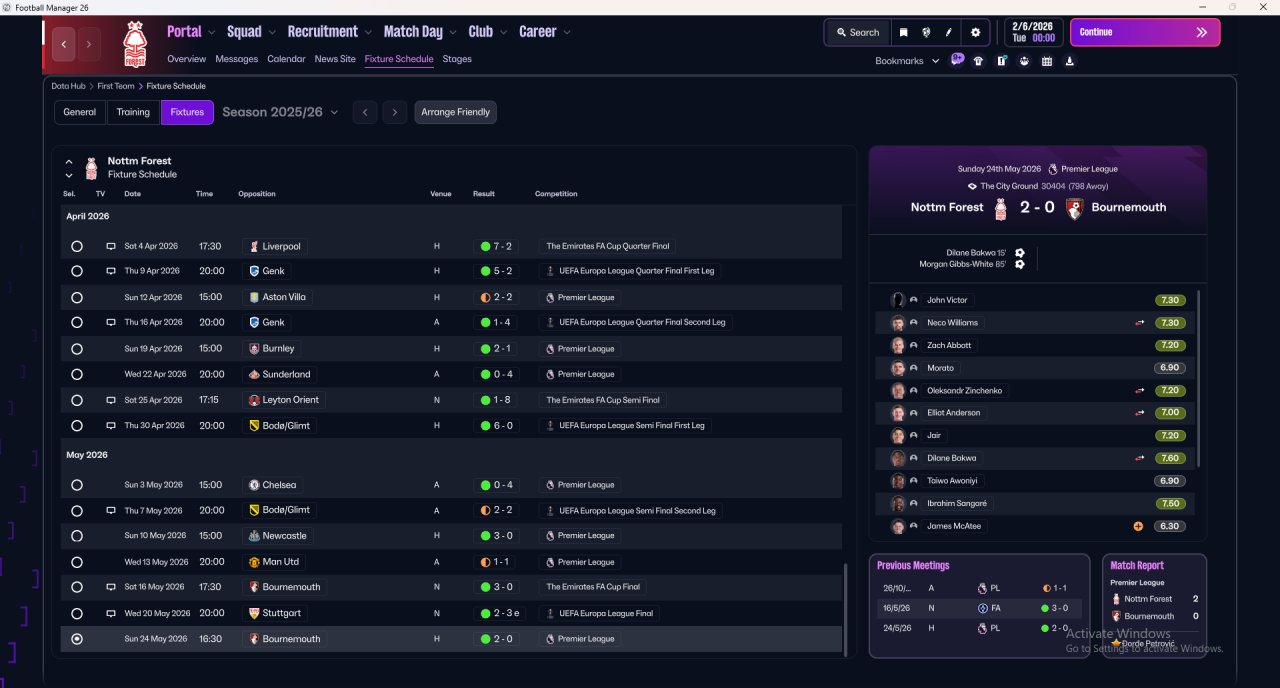Click goal icon next to Dilane Bakwa 15'
This screenshot has width=1280, height=688.
1019,253
